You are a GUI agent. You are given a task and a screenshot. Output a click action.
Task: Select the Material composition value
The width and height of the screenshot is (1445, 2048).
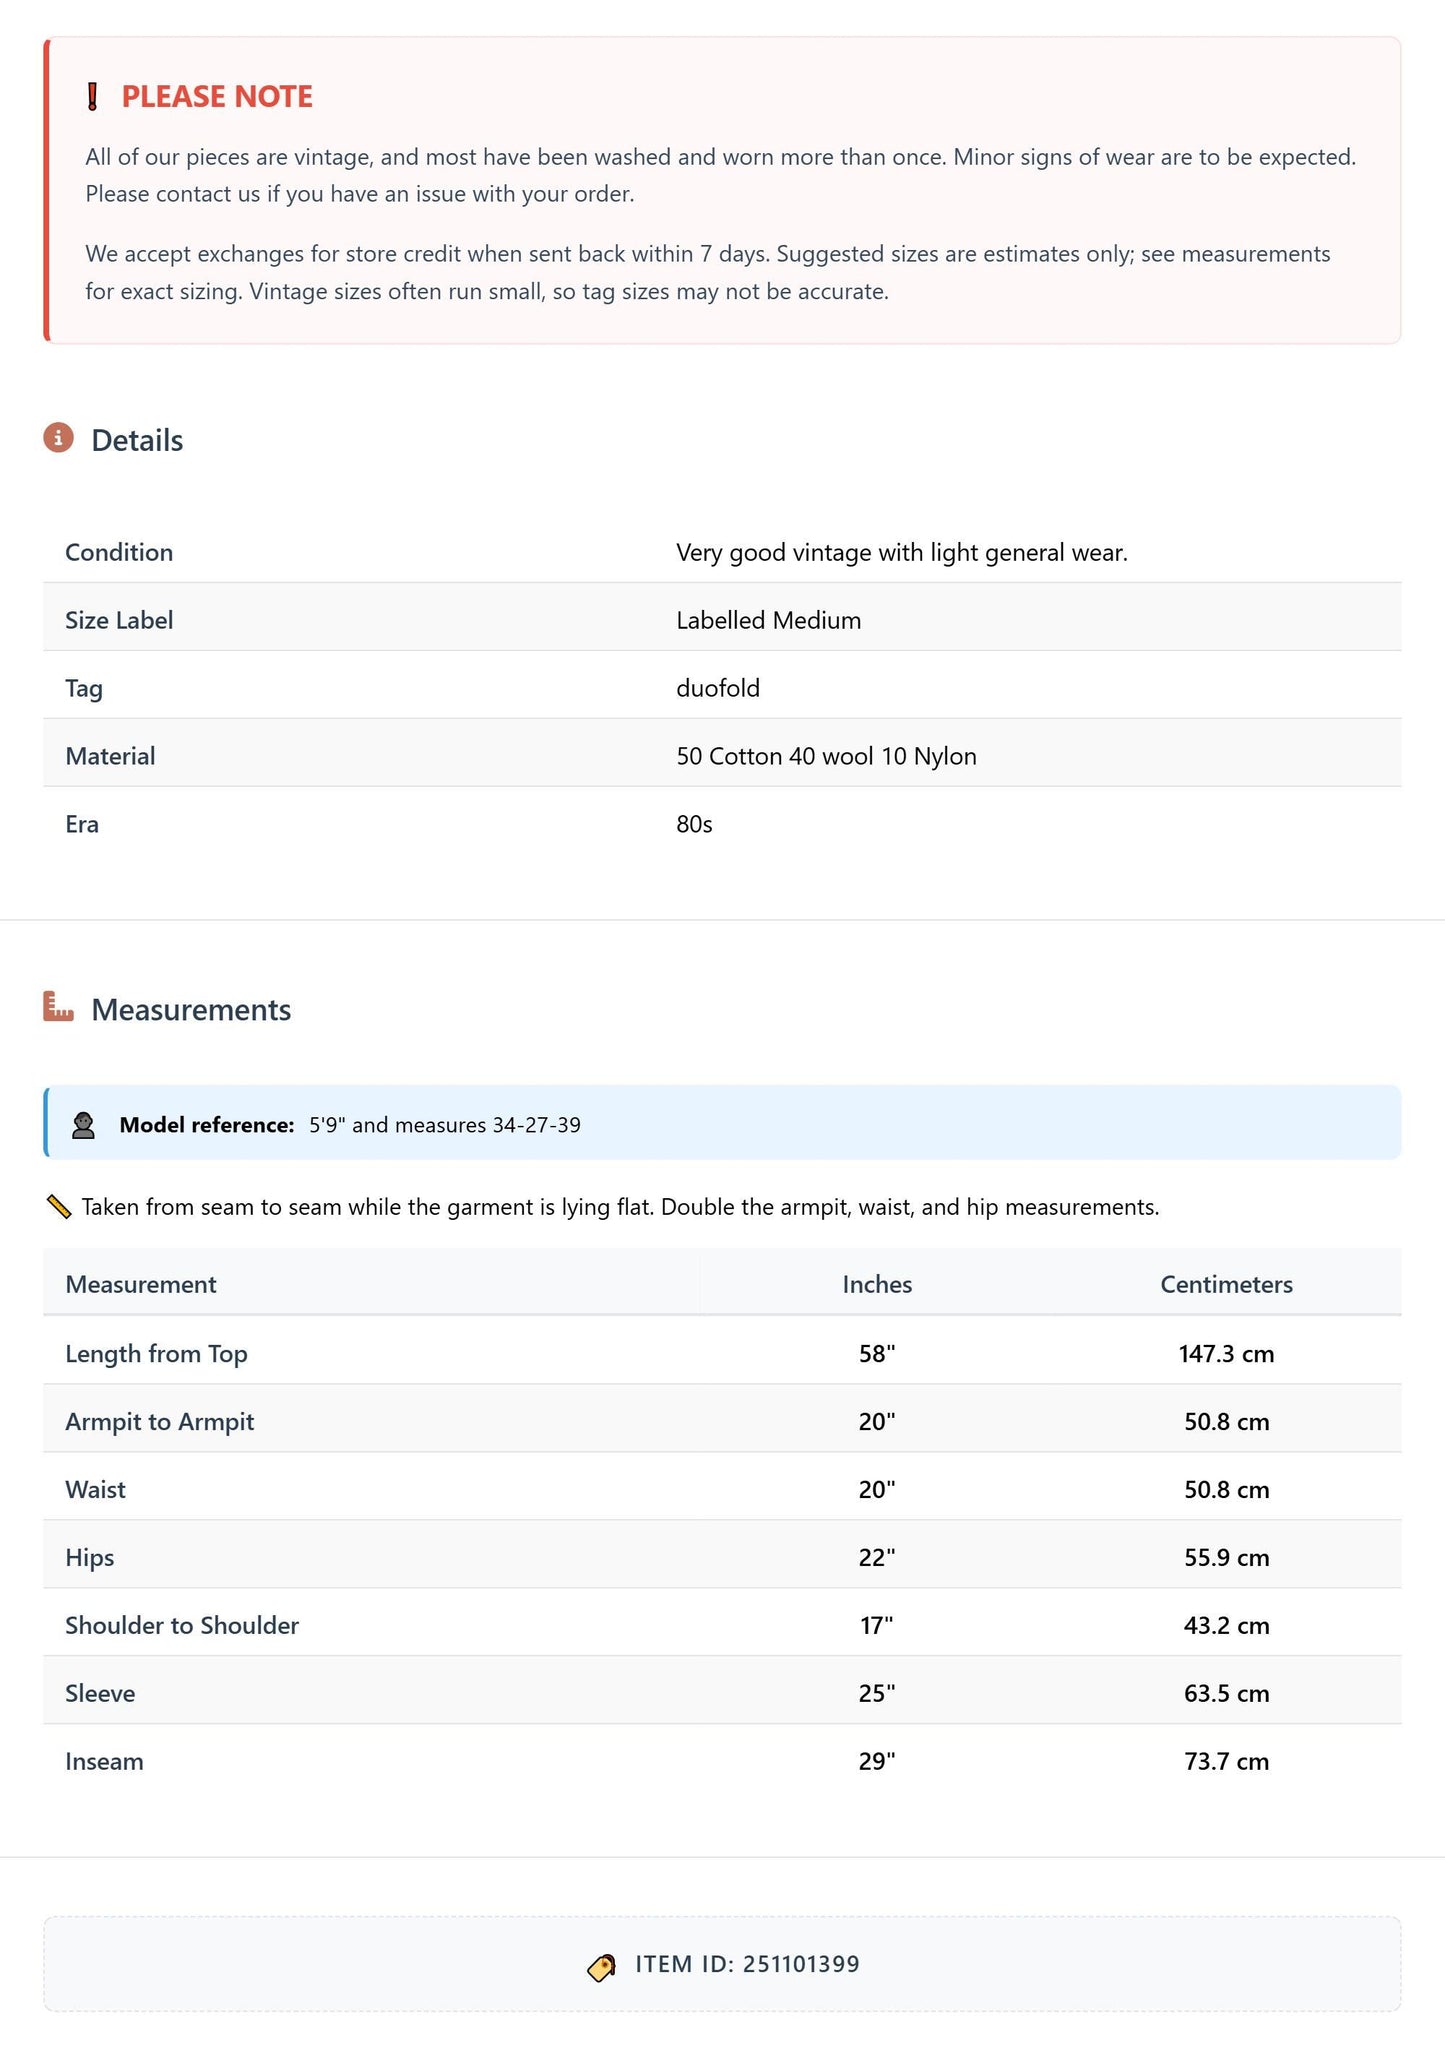[826, 756]
